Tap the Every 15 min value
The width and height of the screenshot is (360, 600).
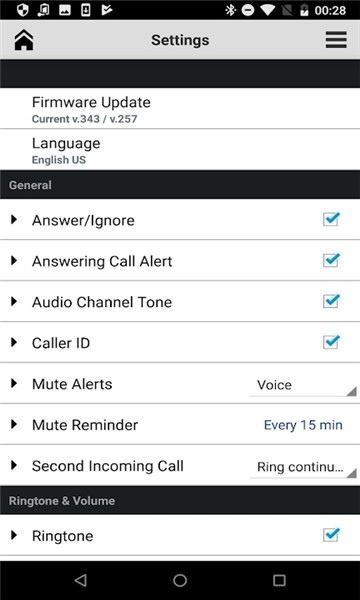pos(303,425)
